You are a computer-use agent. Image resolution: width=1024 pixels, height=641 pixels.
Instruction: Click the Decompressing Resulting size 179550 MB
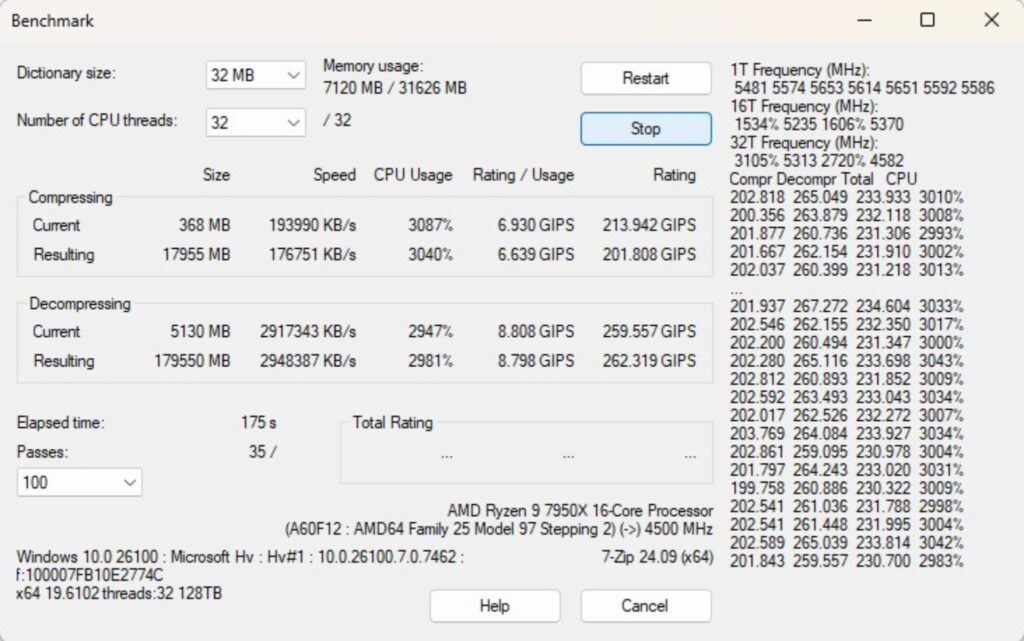coord(192,361)
